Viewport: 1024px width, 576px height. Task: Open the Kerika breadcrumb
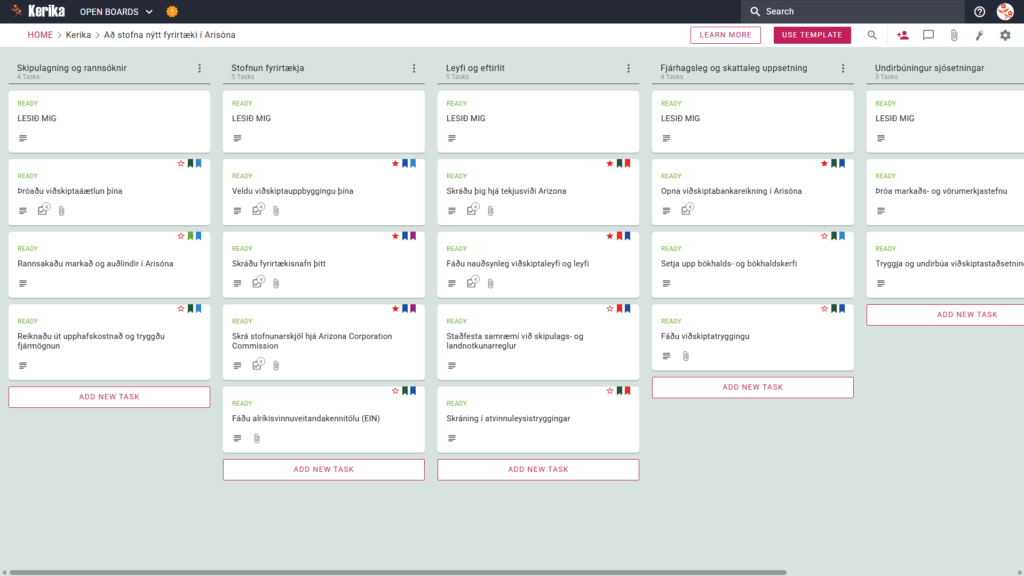78,35
